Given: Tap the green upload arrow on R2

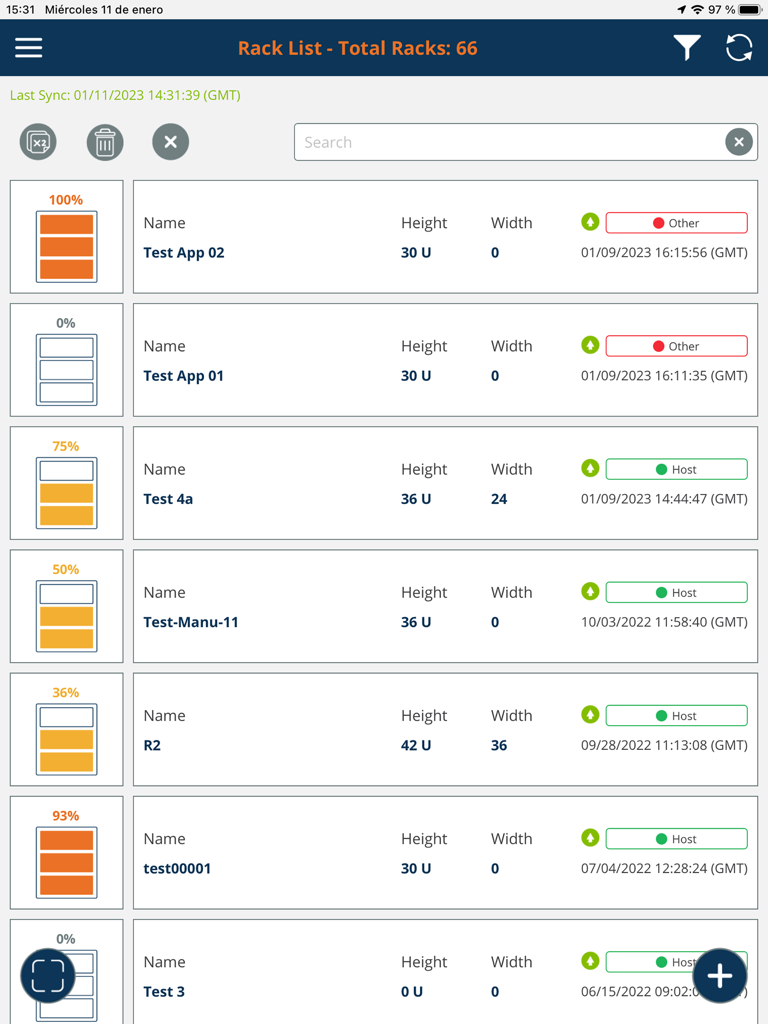Looking at the screenshot, I should pyautogui.click(x=590, y=715).
